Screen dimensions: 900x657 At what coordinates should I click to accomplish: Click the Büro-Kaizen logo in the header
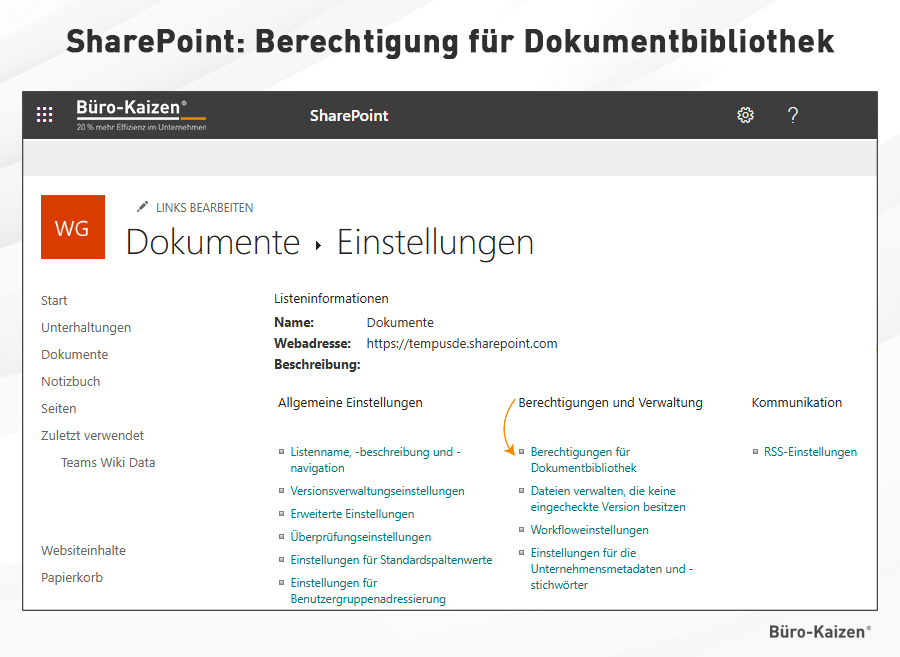point(141,115)
